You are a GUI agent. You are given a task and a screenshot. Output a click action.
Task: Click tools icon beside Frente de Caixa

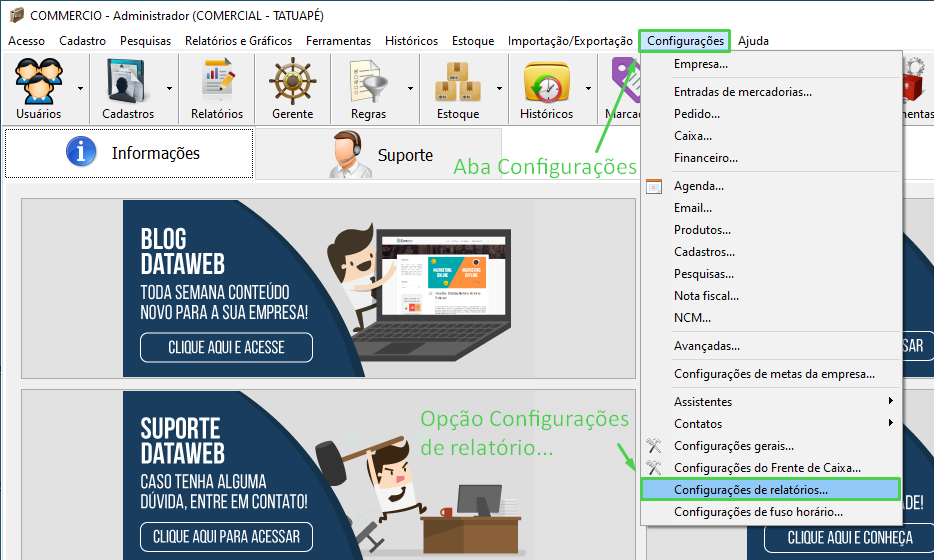pos(653,468)
